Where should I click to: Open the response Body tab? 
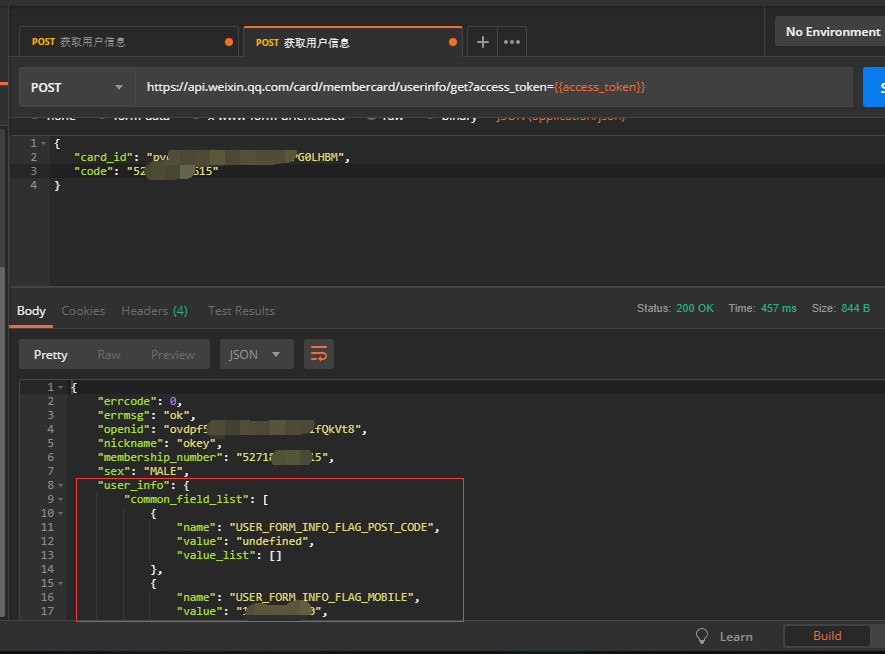click(31, 311)
